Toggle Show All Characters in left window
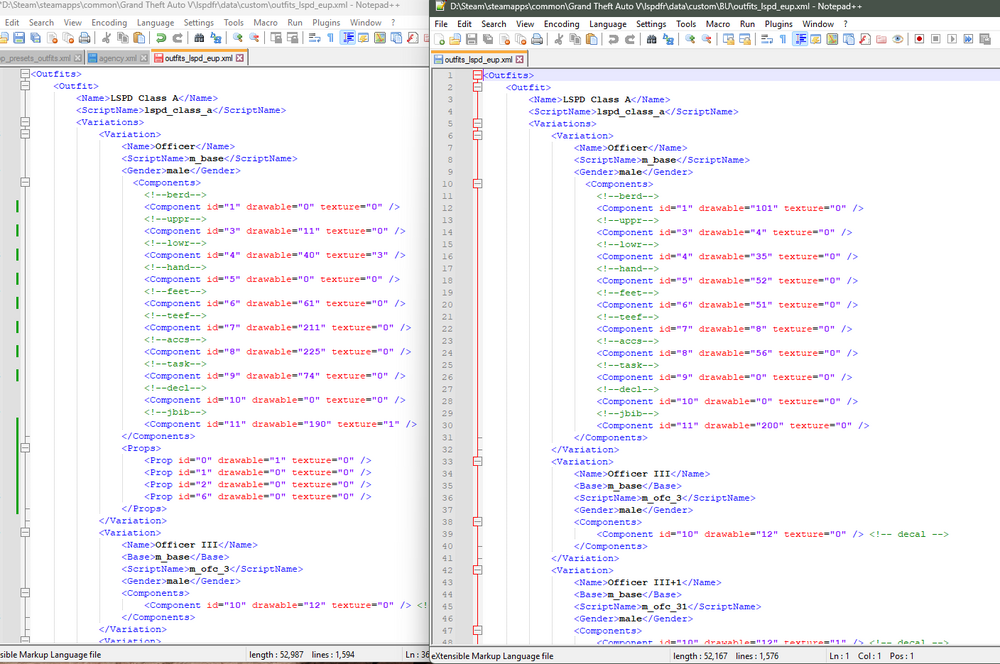The width and height of the screenshot is (1000, 664). (x=330, y=38)
